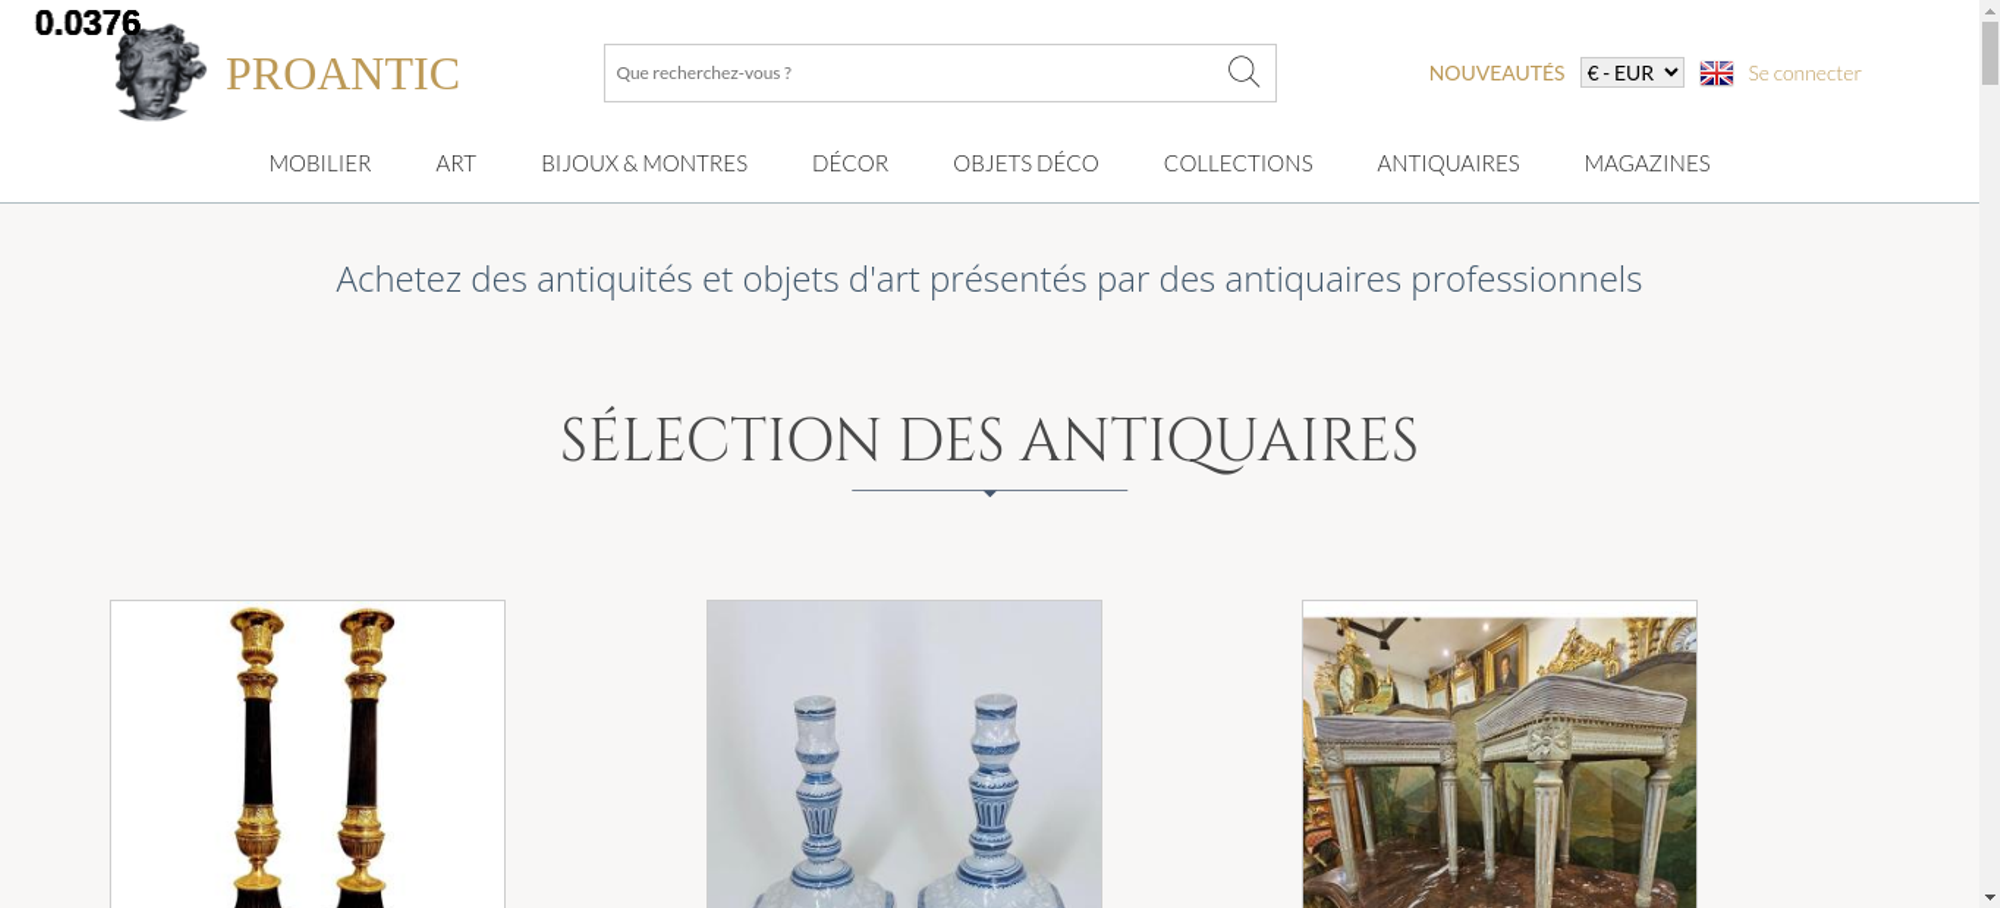The width and height of the screenshot is (2000, 908).
Task: Open the ART menu
Action: (x=456, y=163)
